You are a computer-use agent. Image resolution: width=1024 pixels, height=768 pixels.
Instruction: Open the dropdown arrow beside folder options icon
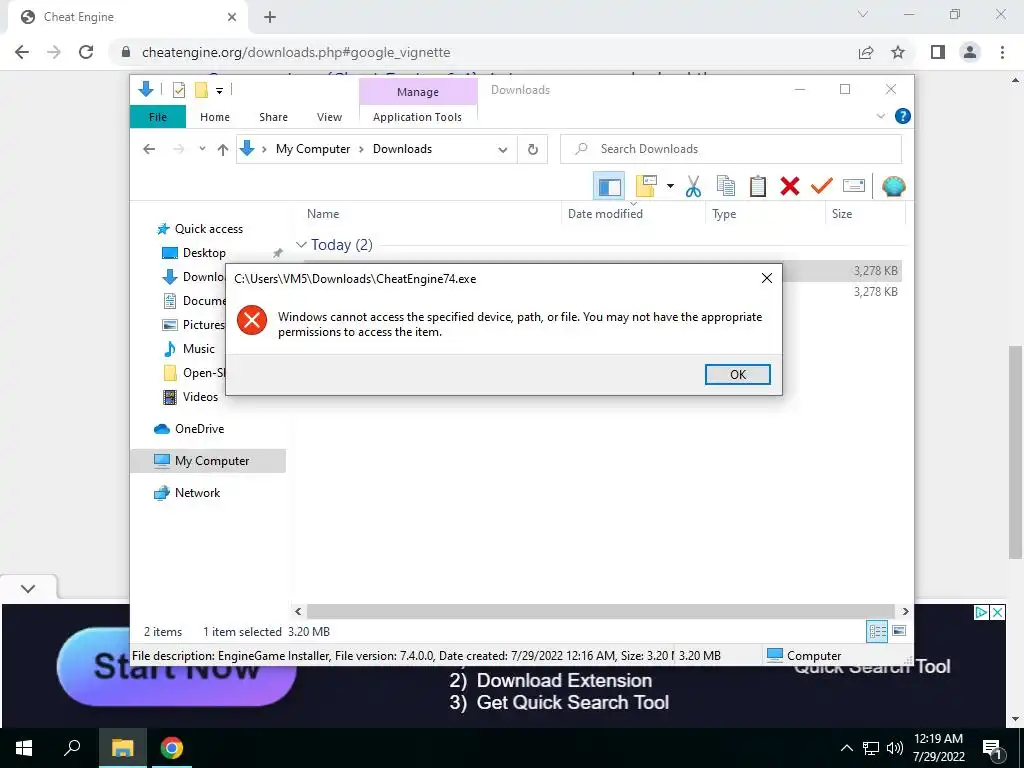pos(670,187)
